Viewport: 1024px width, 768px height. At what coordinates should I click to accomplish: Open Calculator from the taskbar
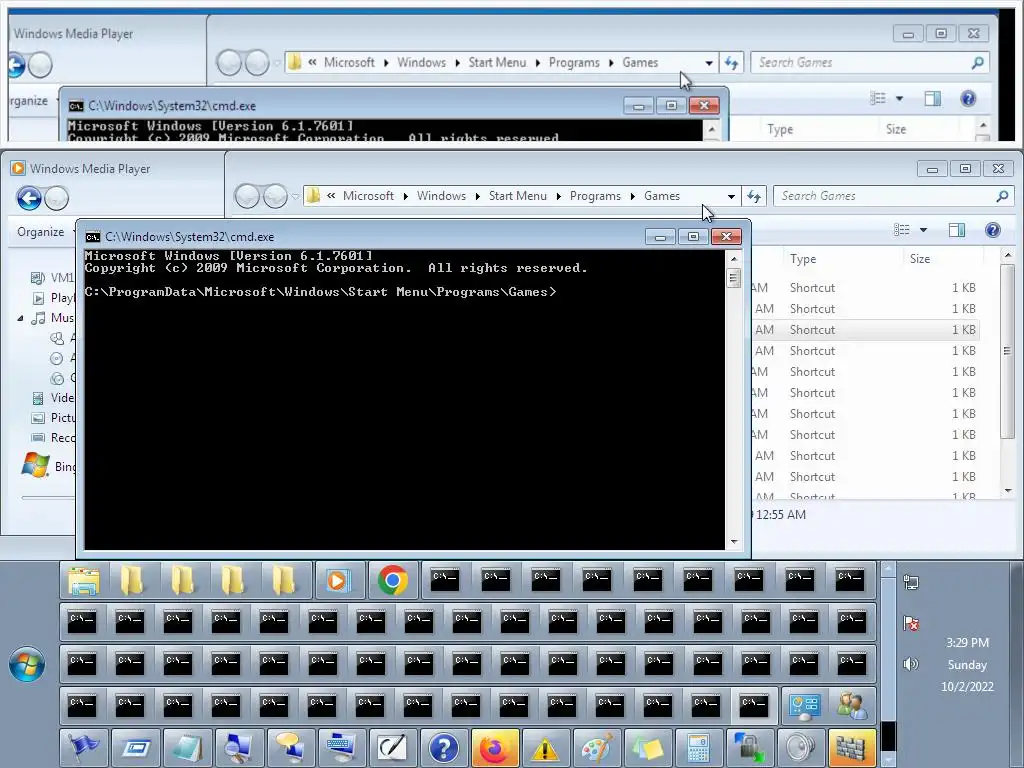pos(698,748)
